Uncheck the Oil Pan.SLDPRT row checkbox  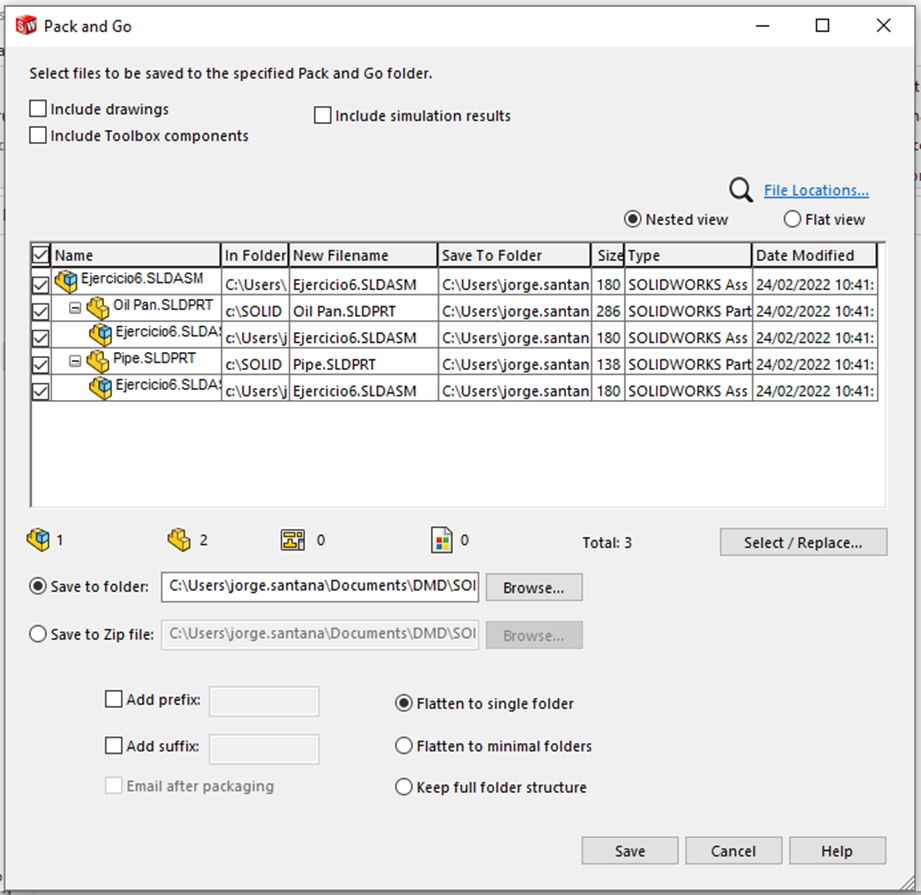tap(41, 311)
